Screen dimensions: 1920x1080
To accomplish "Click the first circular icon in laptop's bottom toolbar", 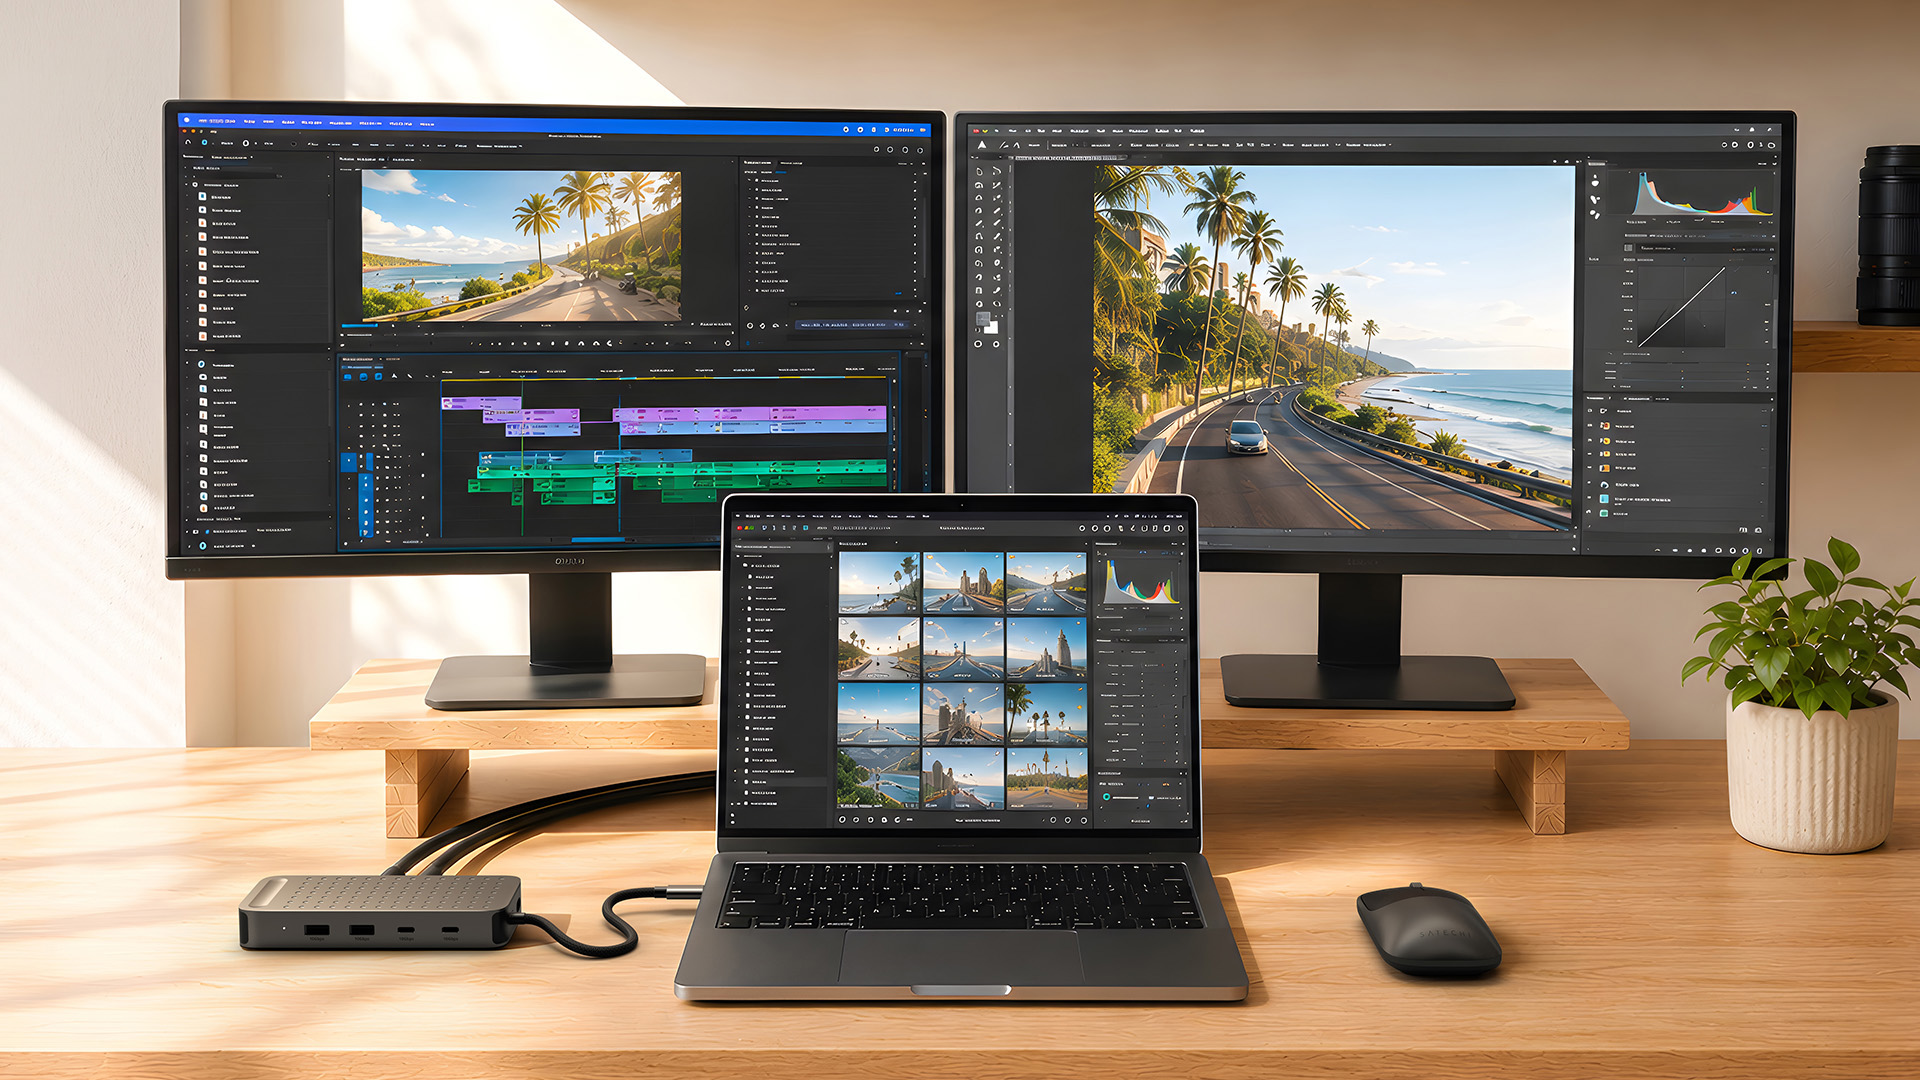I will pos(842,820).
